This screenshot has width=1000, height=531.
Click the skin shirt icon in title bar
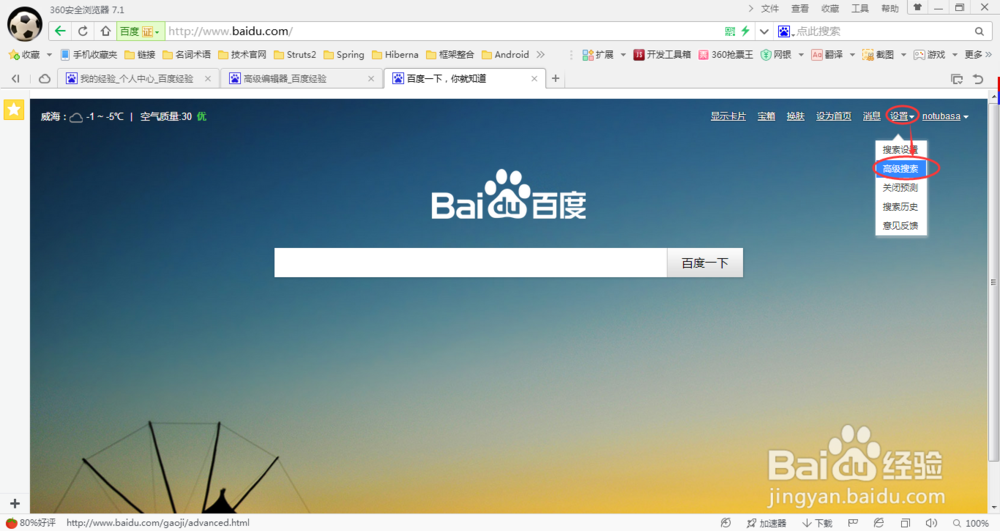click(x=918, y=8)
